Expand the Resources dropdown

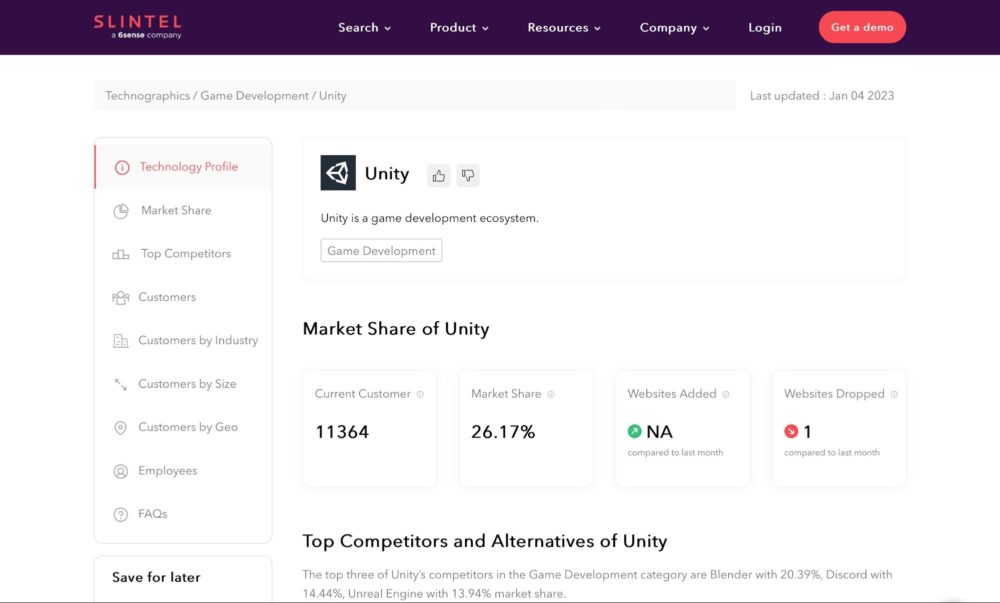tap(563, 28)
